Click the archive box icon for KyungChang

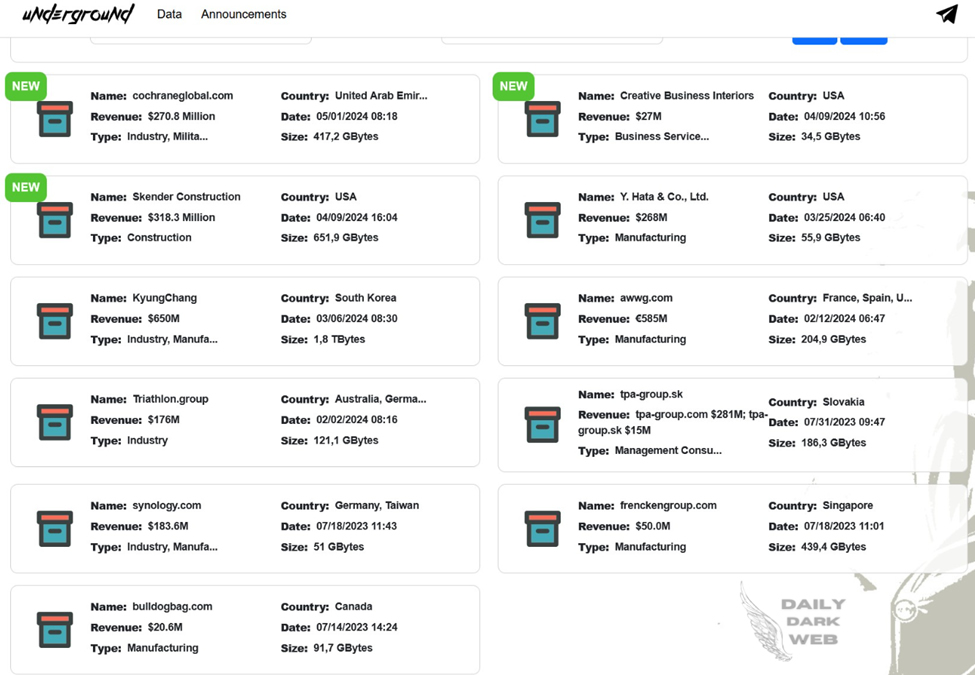[x=55, y=321]
